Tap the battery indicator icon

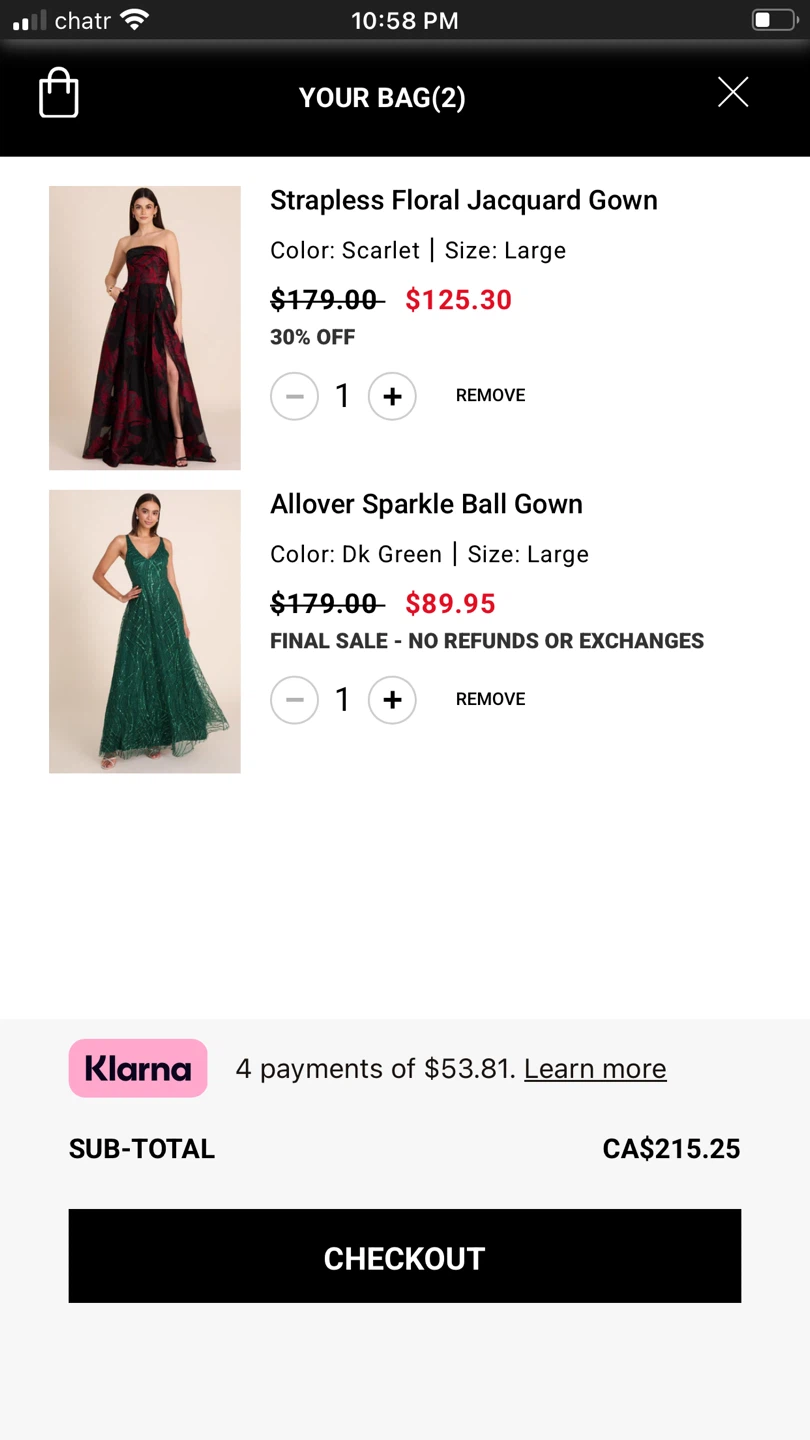774,20
